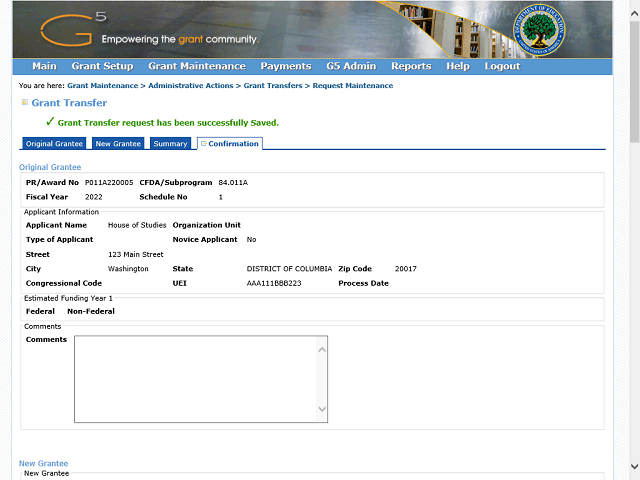Viewport: 640px width, 480px height.
Task: Click the Non-Federal label
Action: [91, 311]
